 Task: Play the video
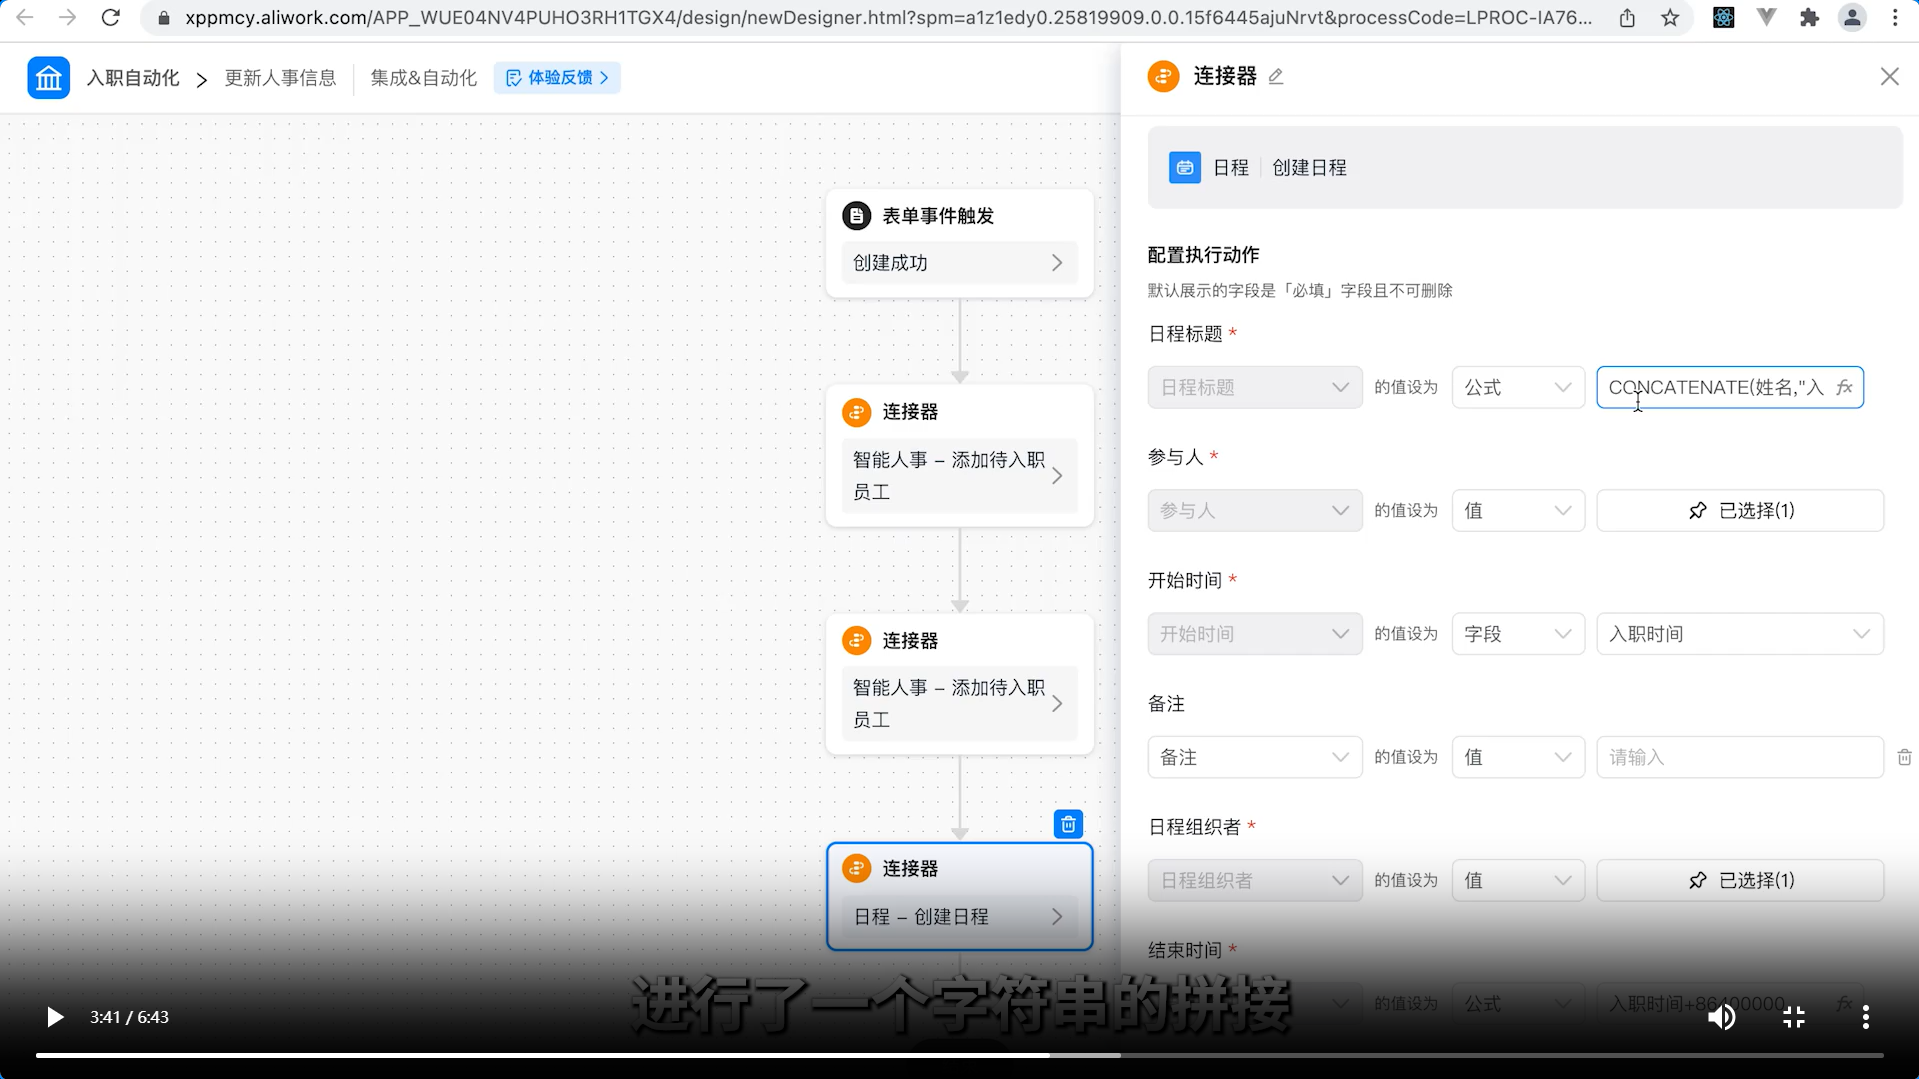pyautogui.click(x=54, y=1017)
